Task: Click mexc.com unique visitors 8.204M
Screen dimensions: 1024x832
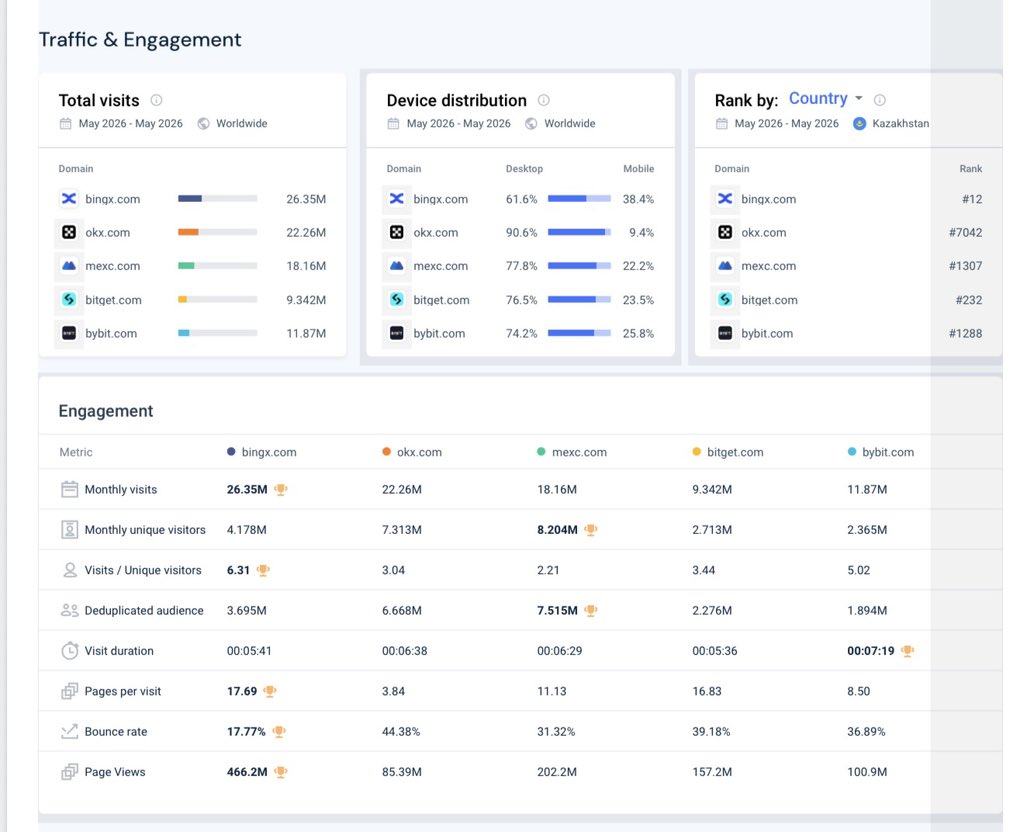Action: (557, 530)
